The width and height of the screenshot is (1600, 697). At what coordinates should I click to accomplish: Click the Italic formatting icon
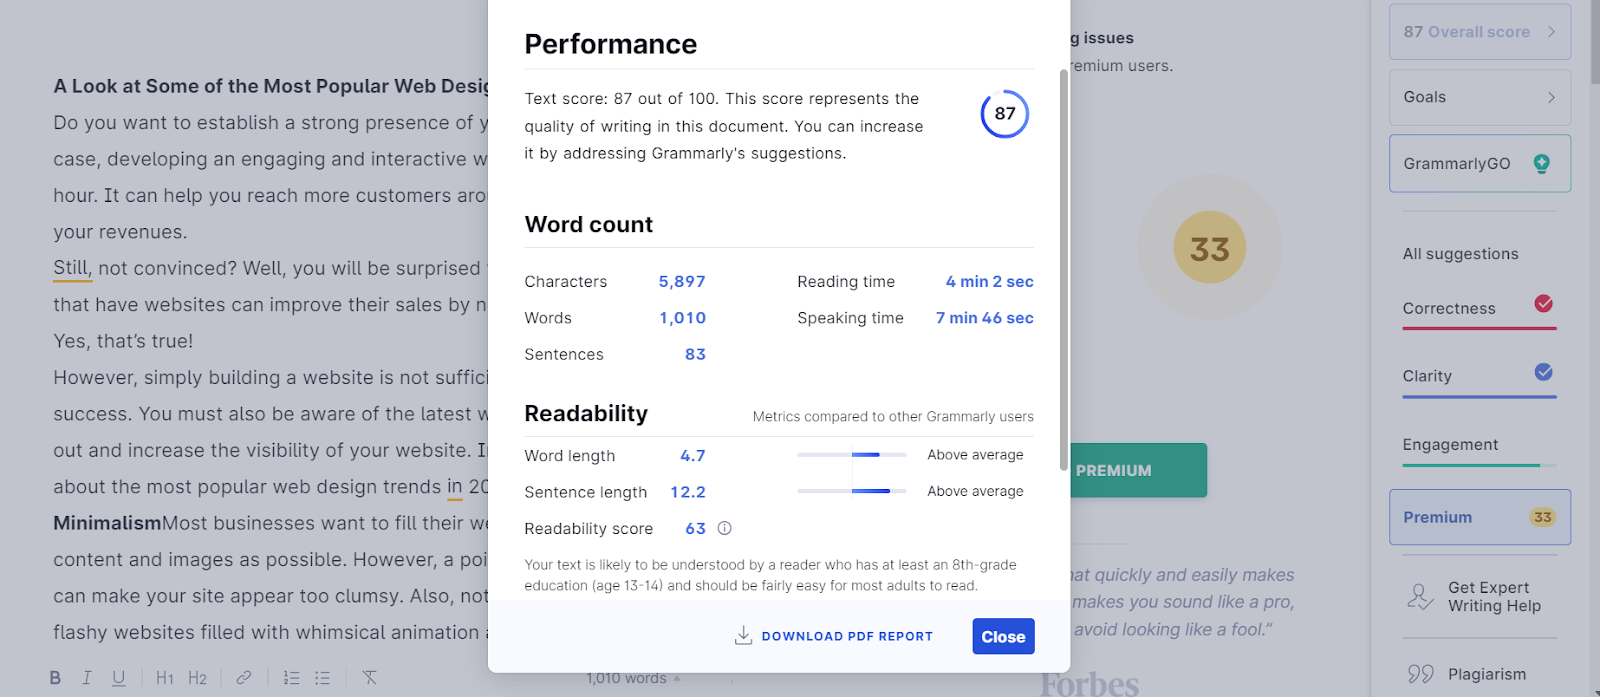pos(87,678)
